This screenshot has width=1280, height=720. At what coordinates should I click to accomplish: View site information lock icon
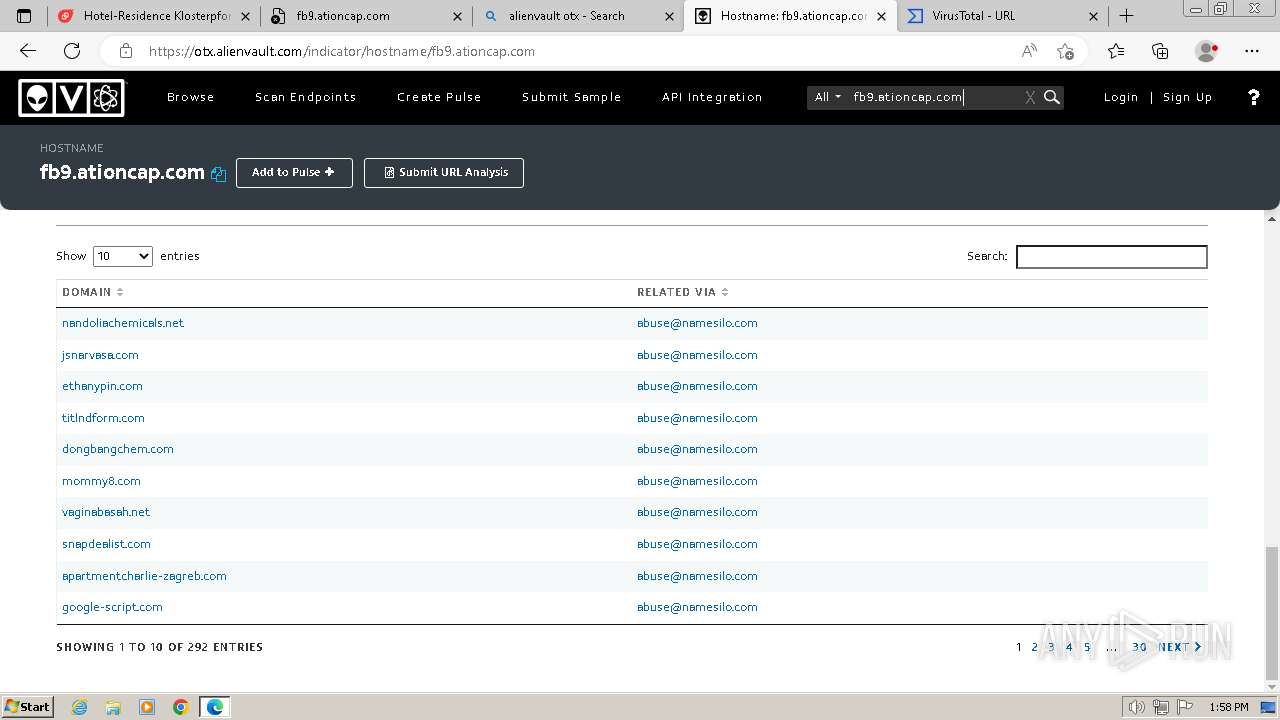click(x=125, y=51)
